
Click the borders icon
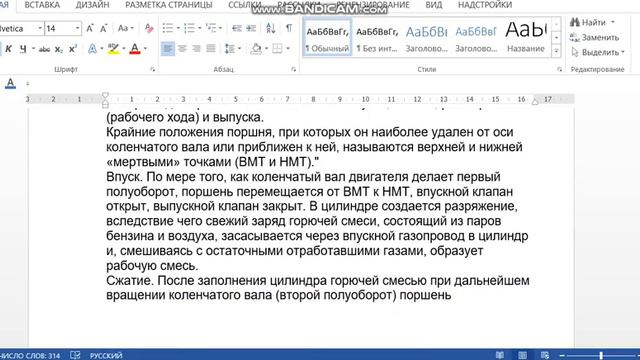pos(277,49)
